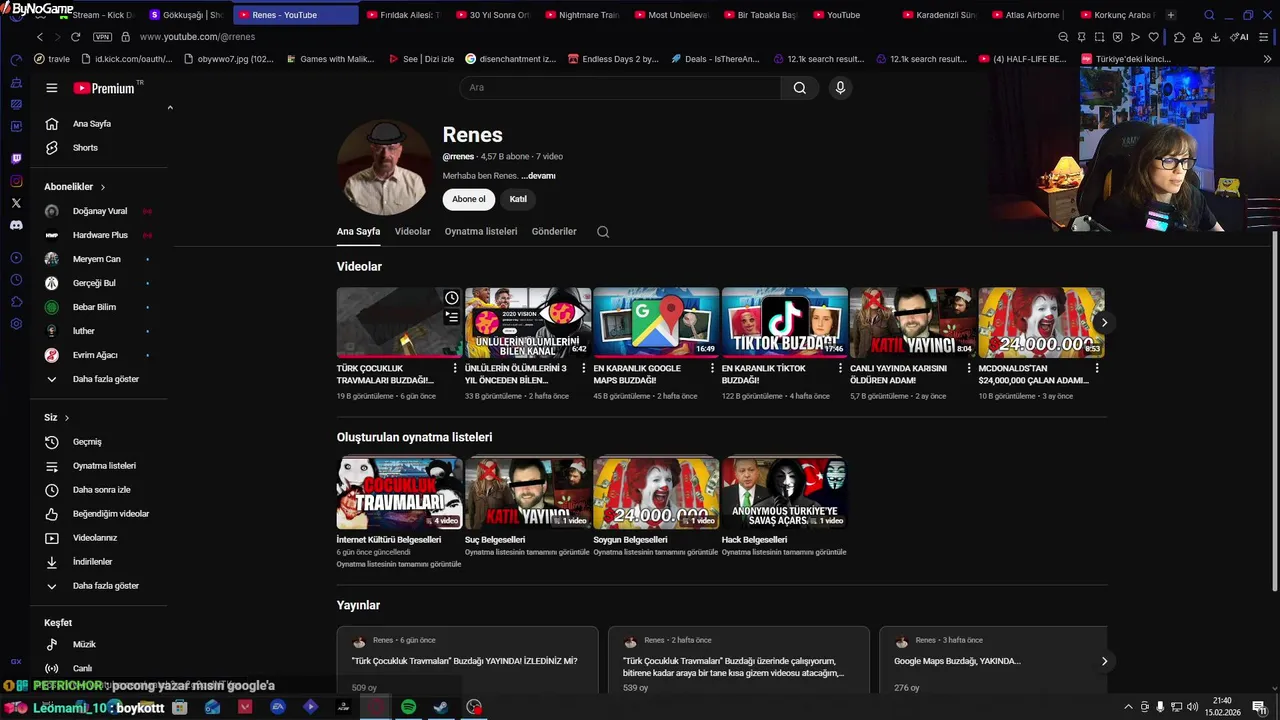Open the browser easy setup menu icon
The image size is (1280, 720).
point(1265,37)
